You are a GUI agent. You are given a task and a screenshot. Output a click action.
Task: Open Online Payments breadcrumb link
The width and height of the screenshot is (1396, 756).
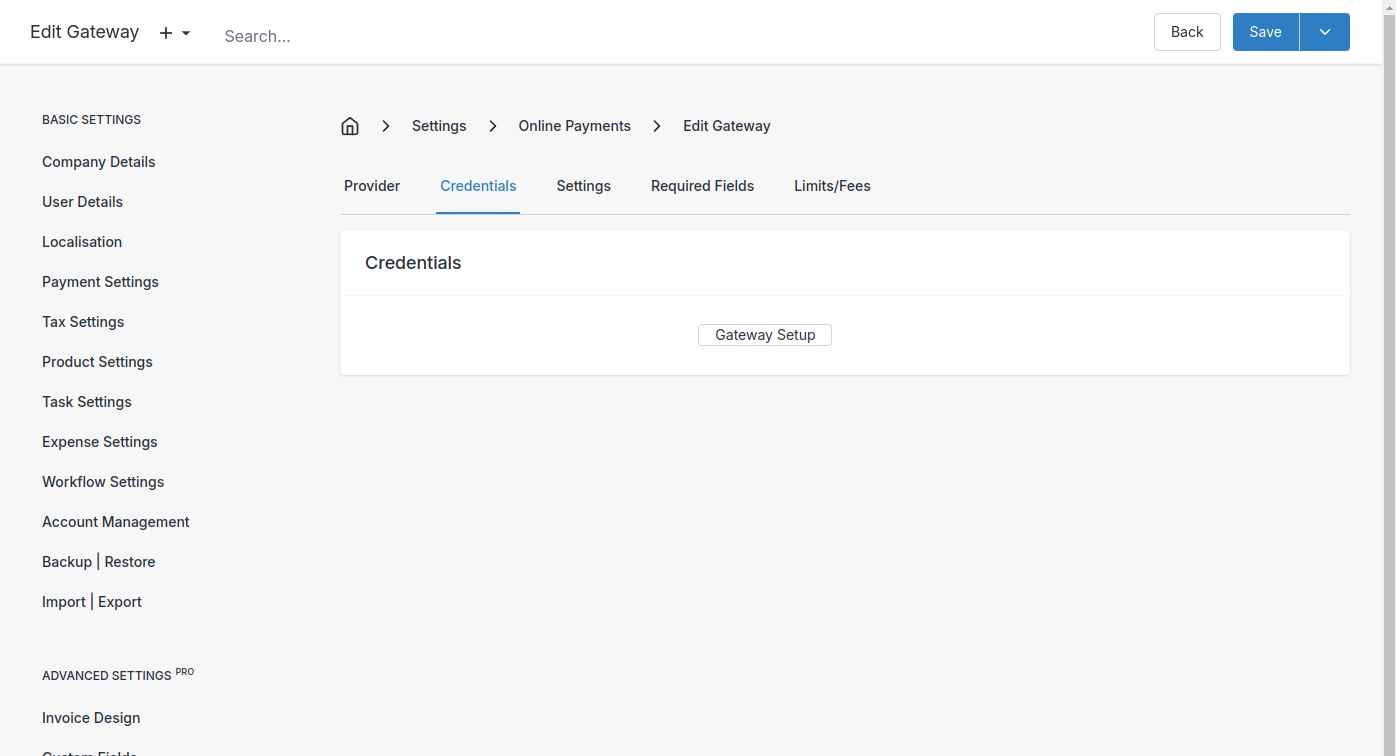click(574, 126)
